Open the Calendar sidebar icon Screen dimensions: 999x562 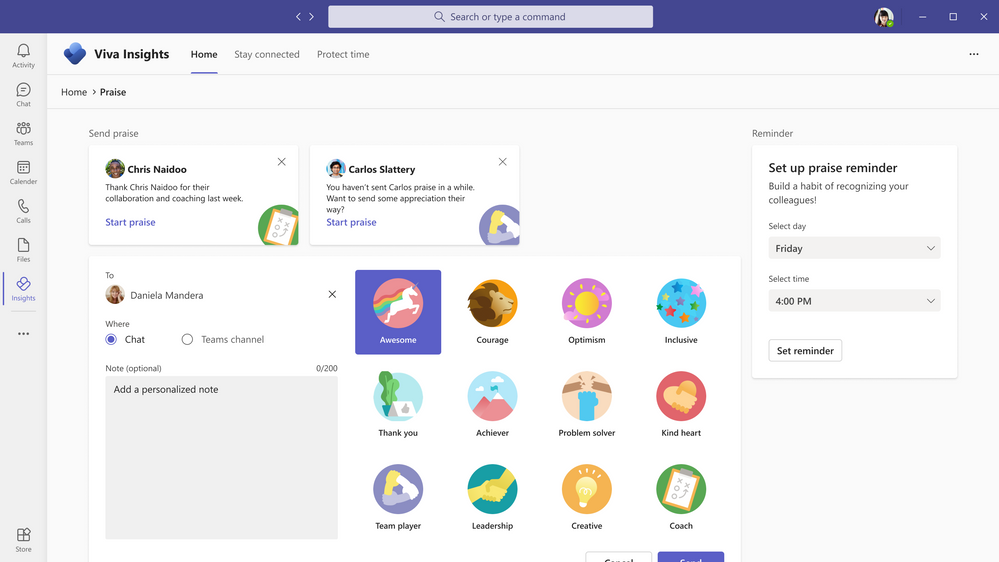[24, 172]
